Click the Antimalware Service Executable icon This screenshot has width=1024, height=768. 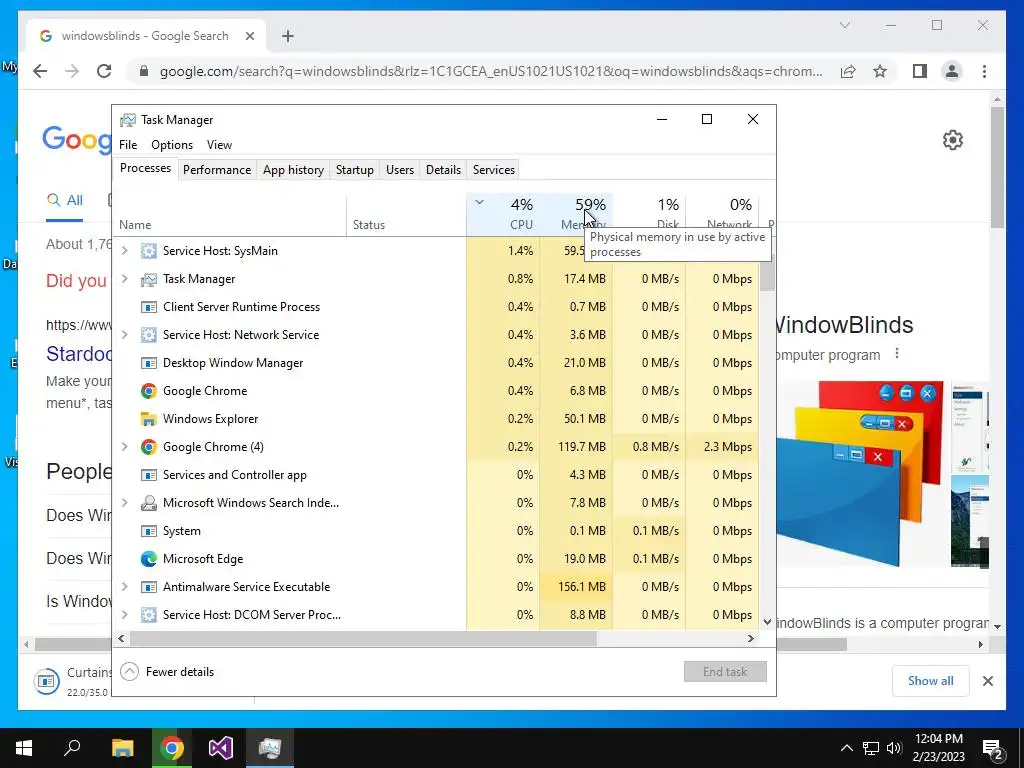[149, 587]
